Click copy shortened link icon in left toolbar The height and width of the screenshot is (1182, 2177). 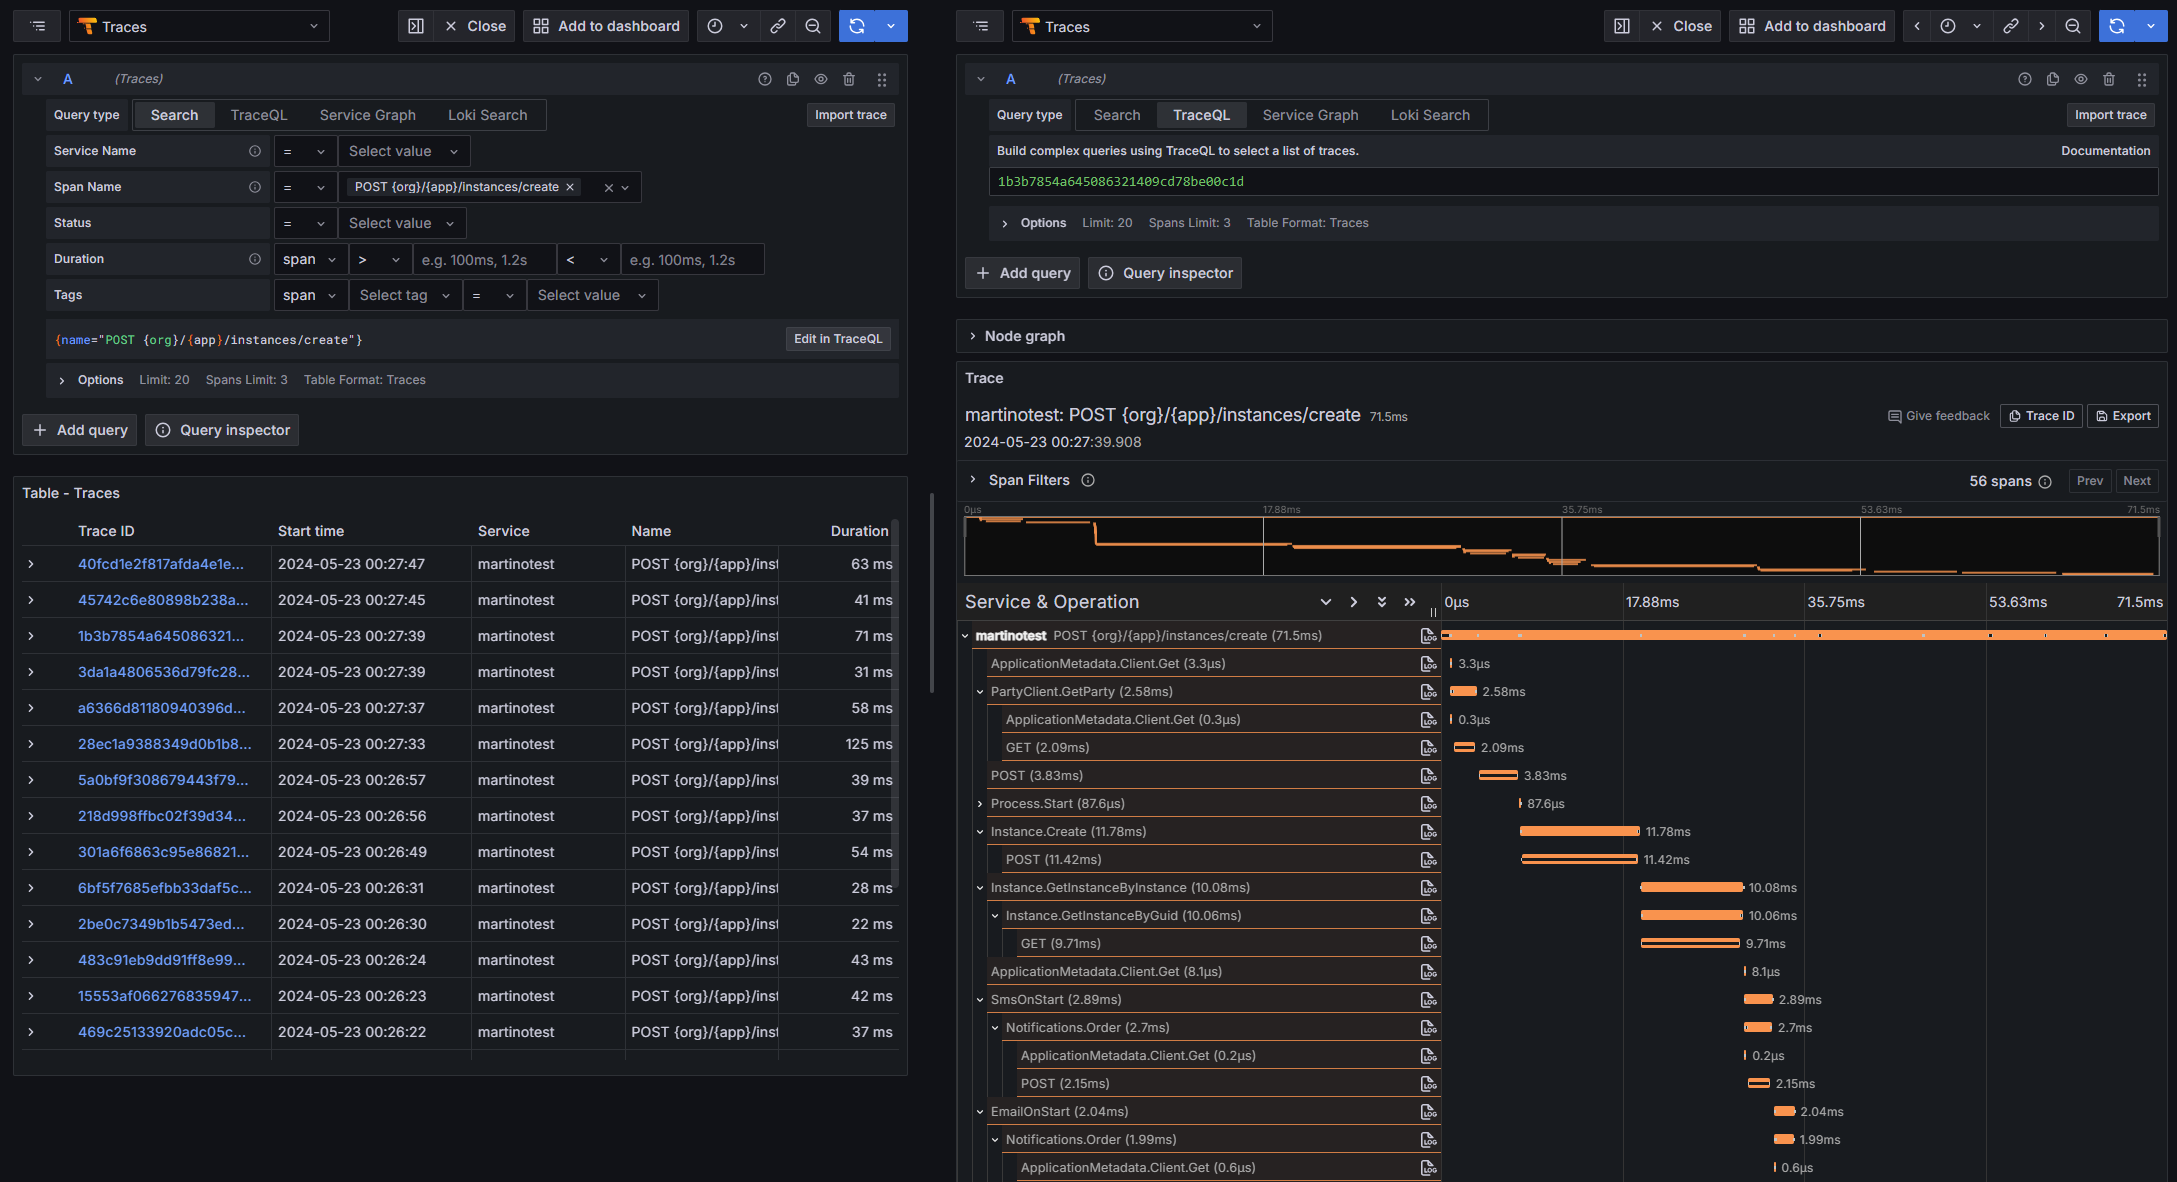pyautogui.click(x=778, y=26)
